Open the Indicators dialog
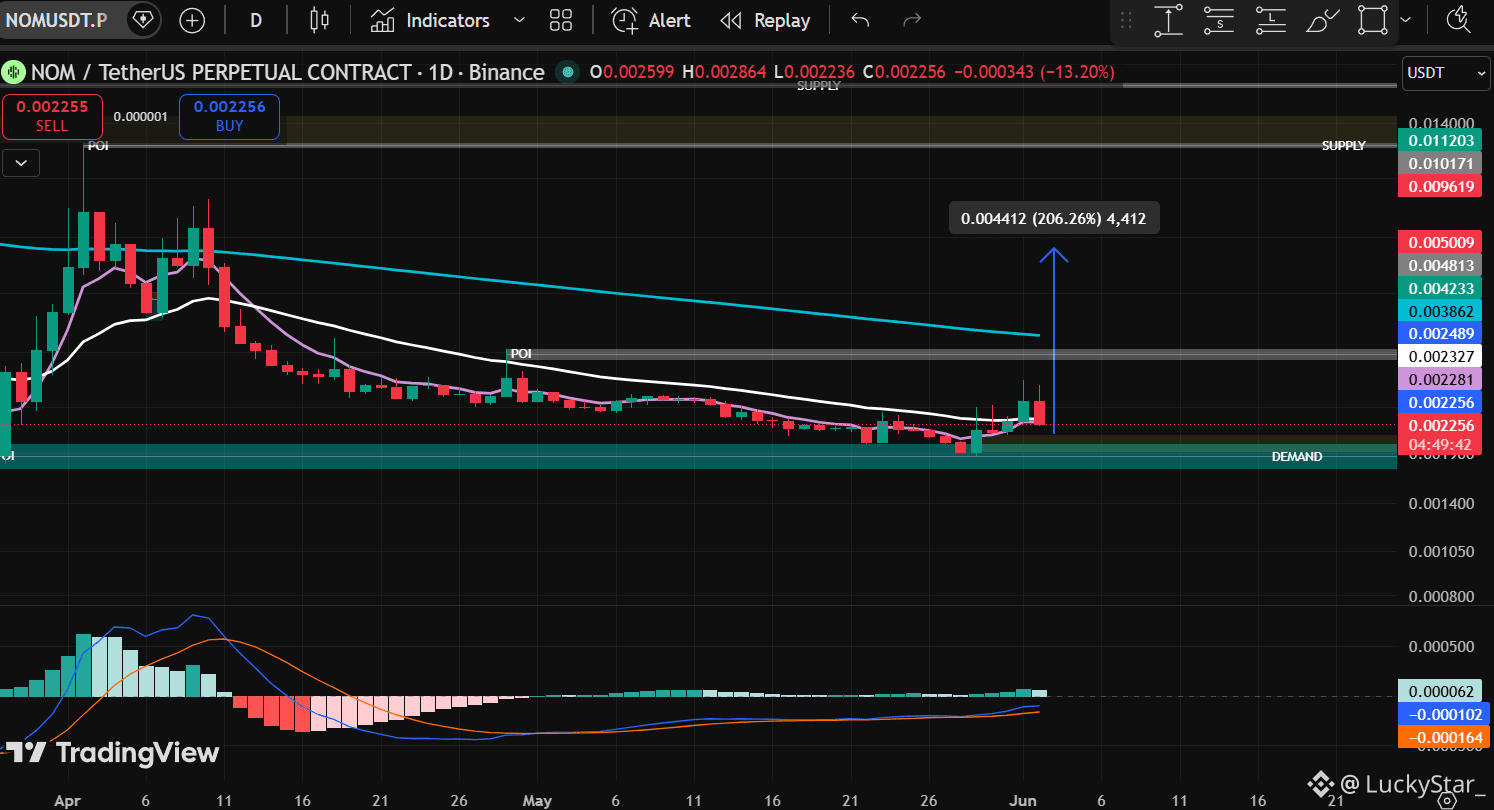 [x=430, y=20]
